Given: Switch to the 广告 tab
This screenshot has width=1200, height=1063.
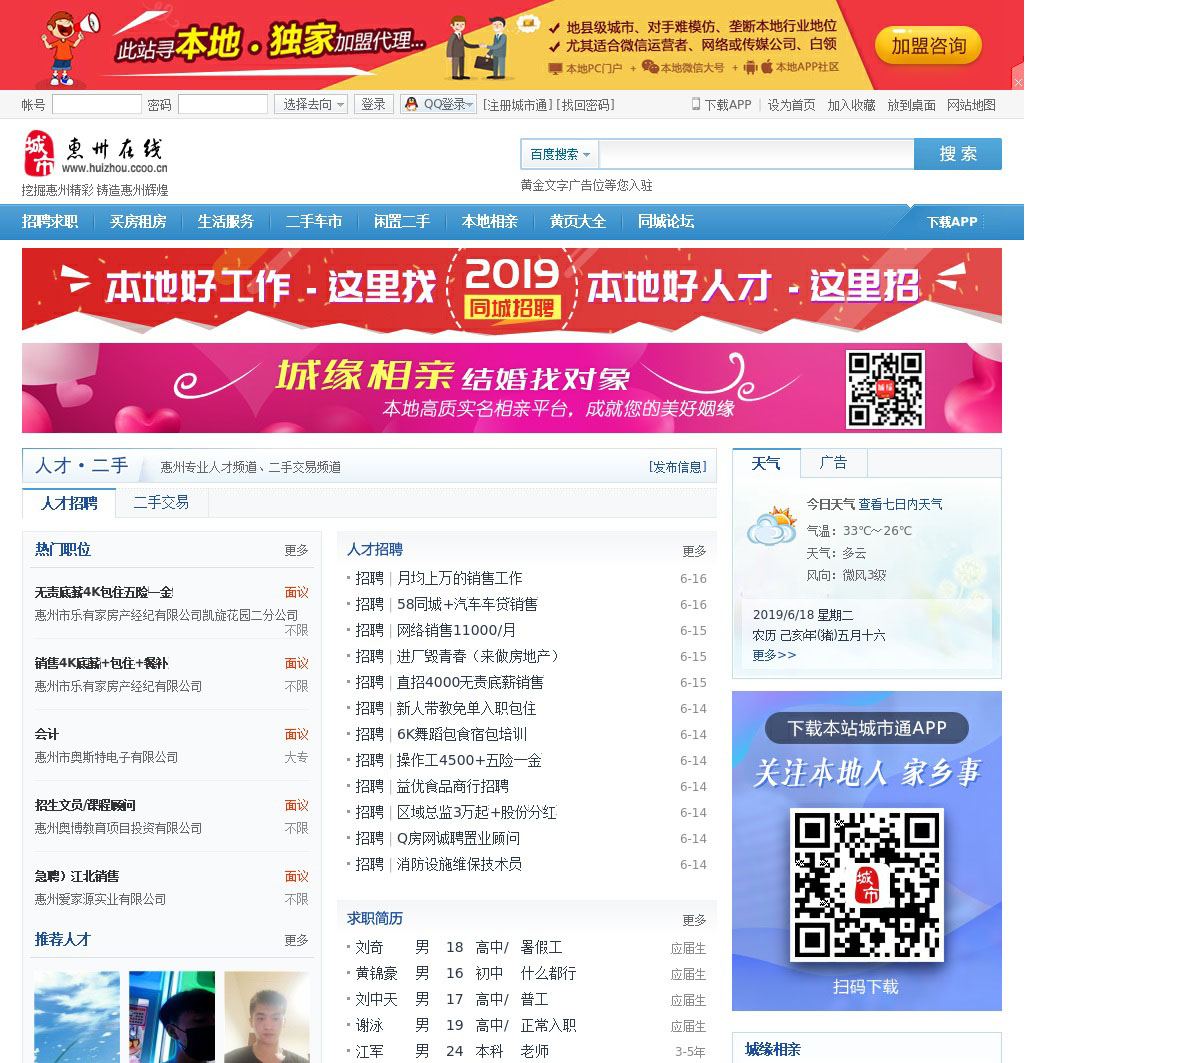Looking at the screenshot, I should click(833, 463).
